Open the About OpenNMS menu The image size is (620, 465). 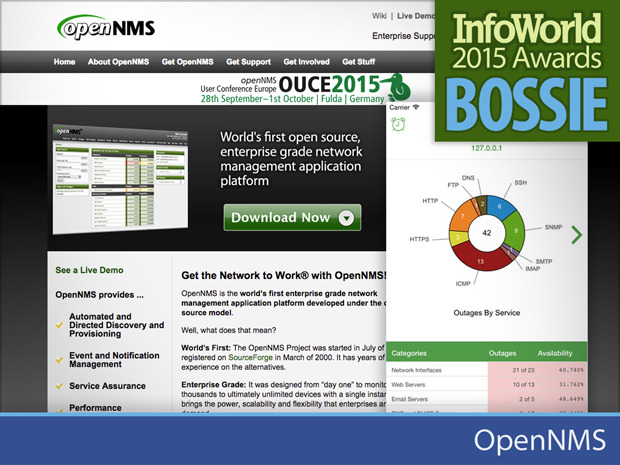[x=118, y=62]
